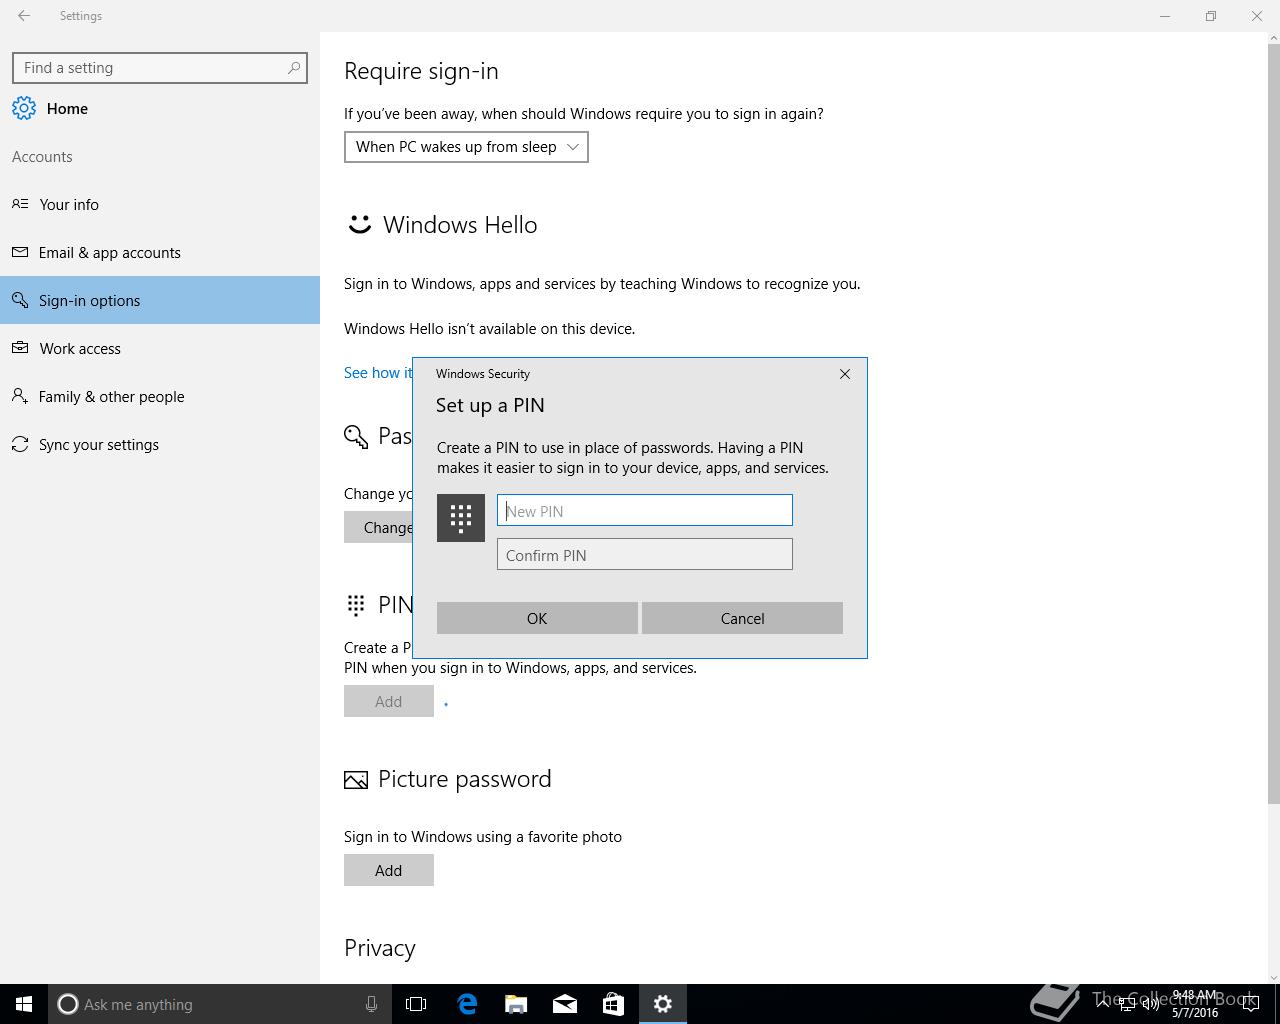Screen dimensions: 1280x1024
Task: Click the Sign-in options key icon
Action: point(20,300)
